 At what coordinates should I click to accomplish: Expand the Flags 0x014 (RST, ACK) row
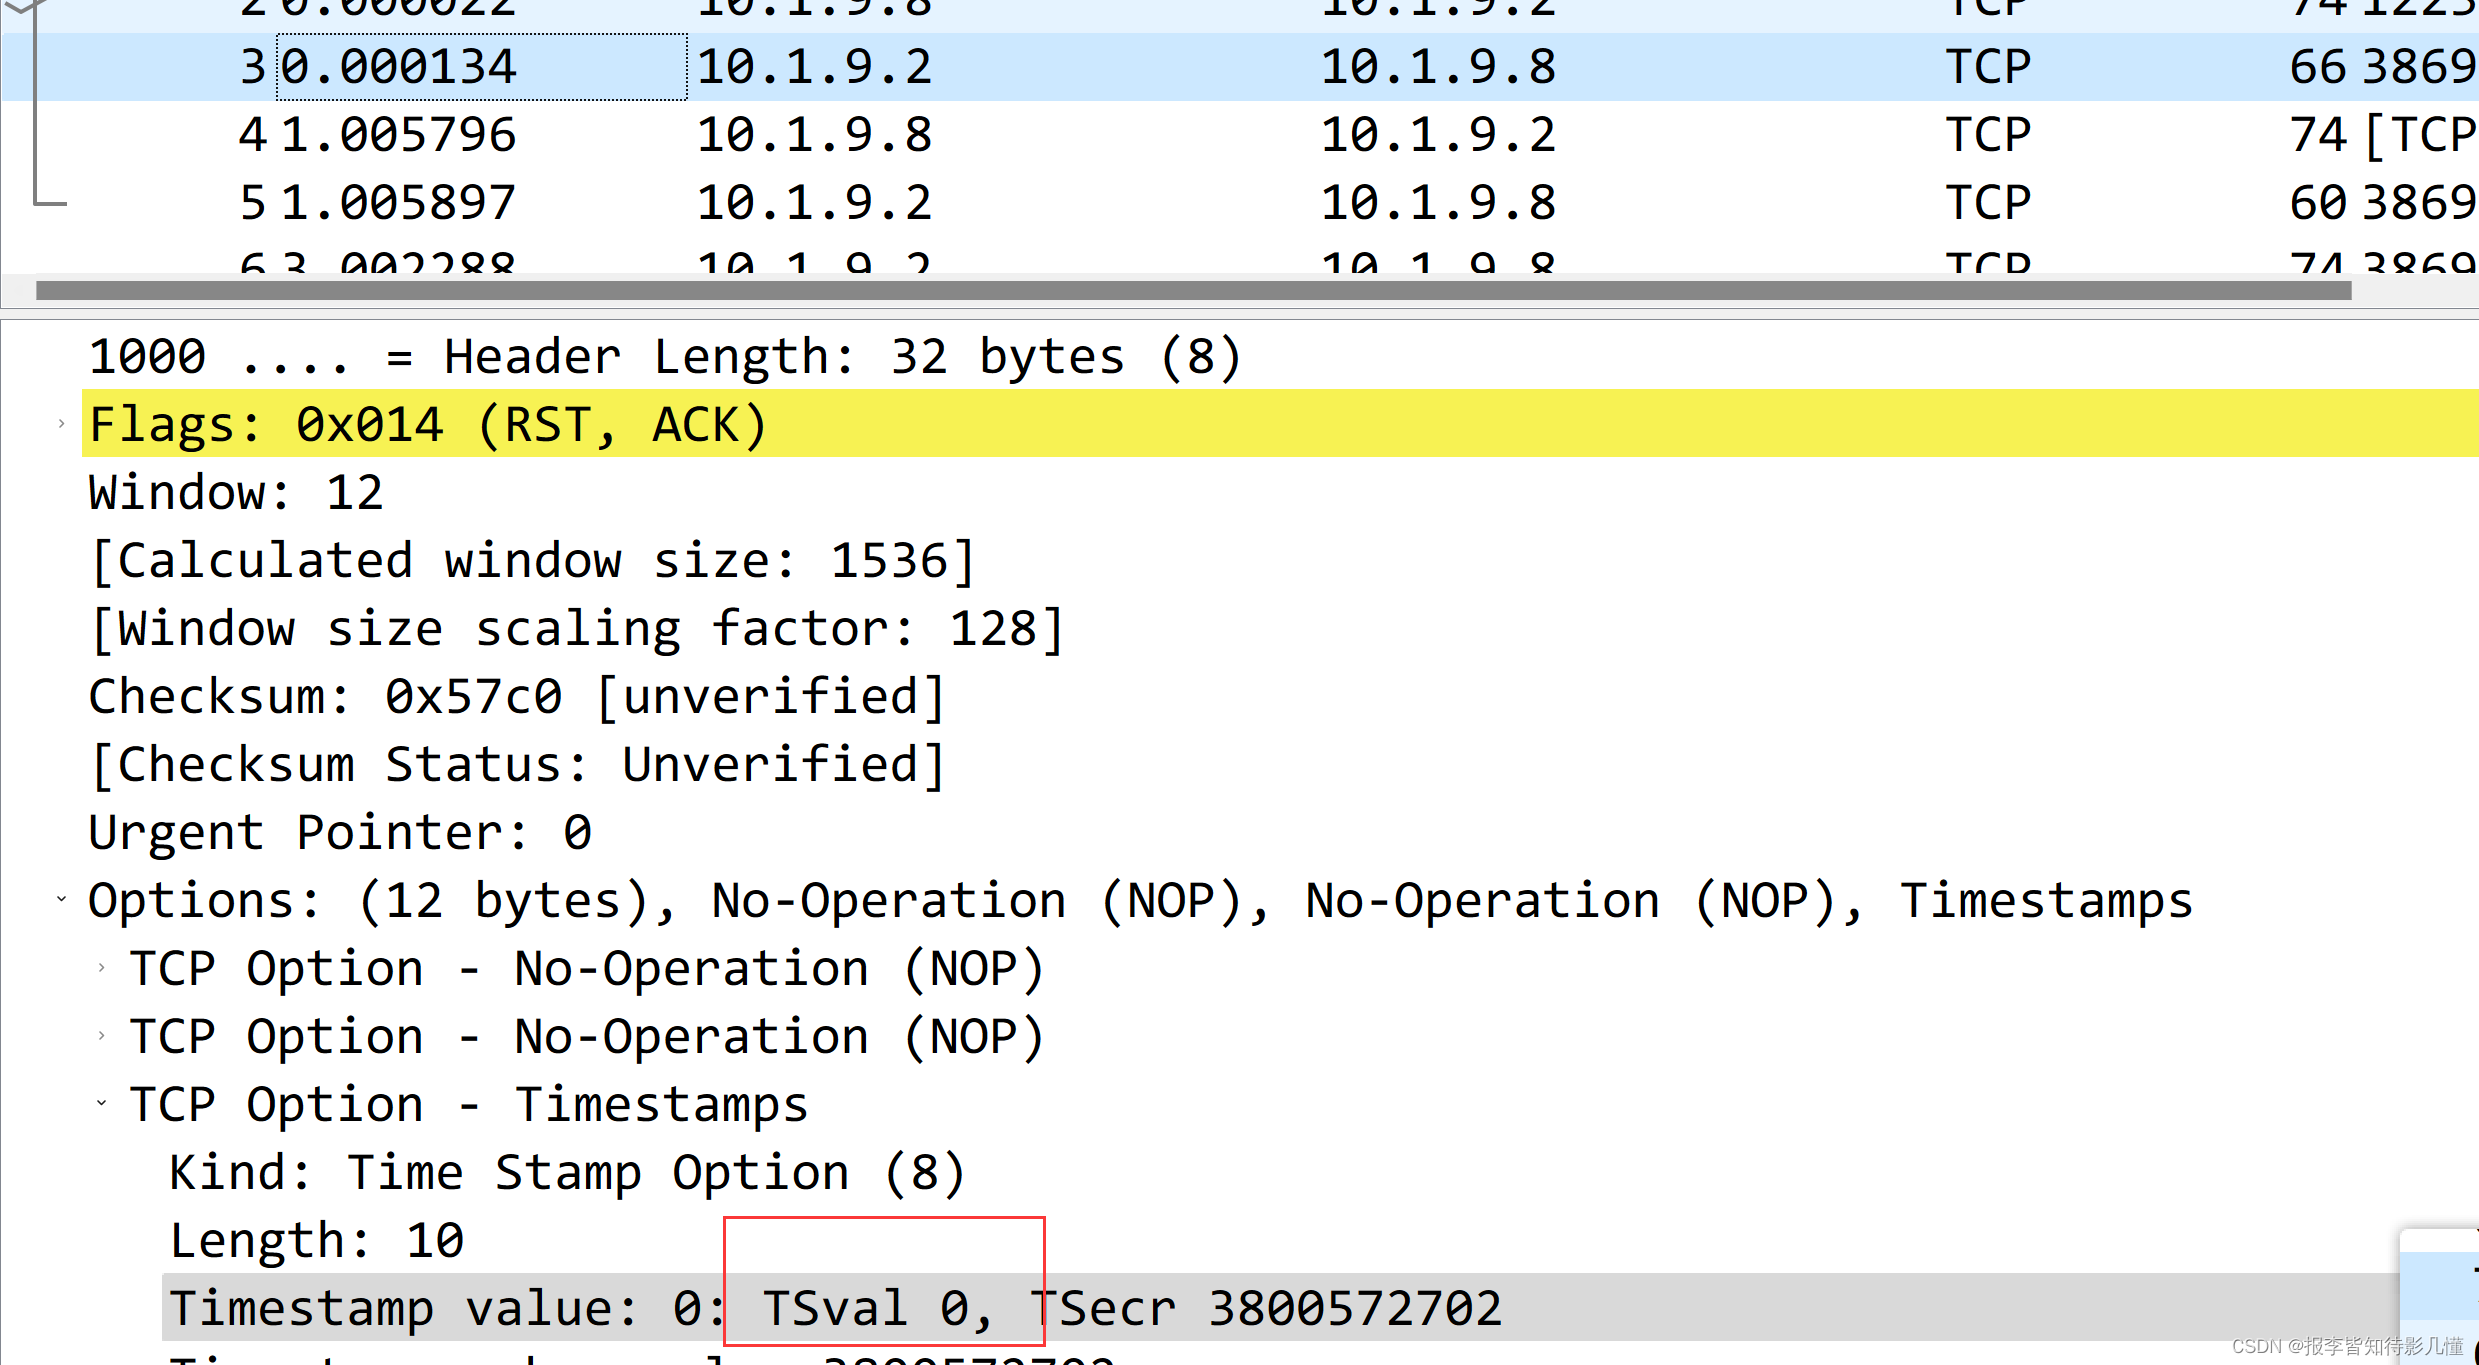pyautogui.click(x=61, y=424)
